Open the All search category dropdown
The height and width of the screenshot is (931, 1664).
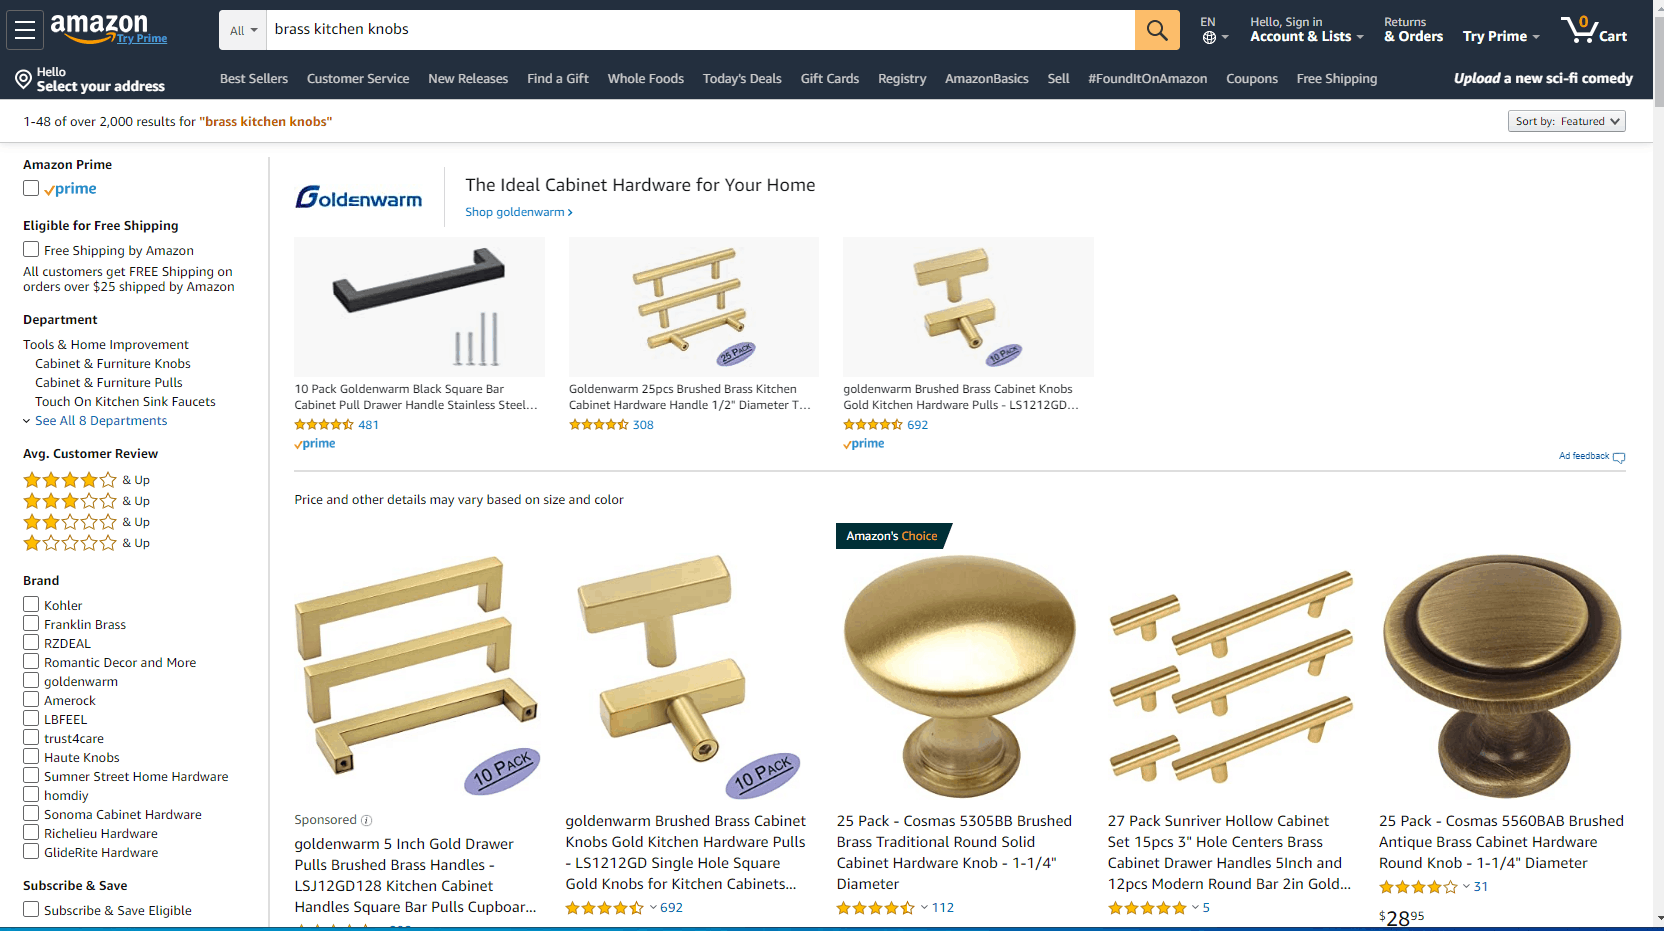(x=243, y=30)
